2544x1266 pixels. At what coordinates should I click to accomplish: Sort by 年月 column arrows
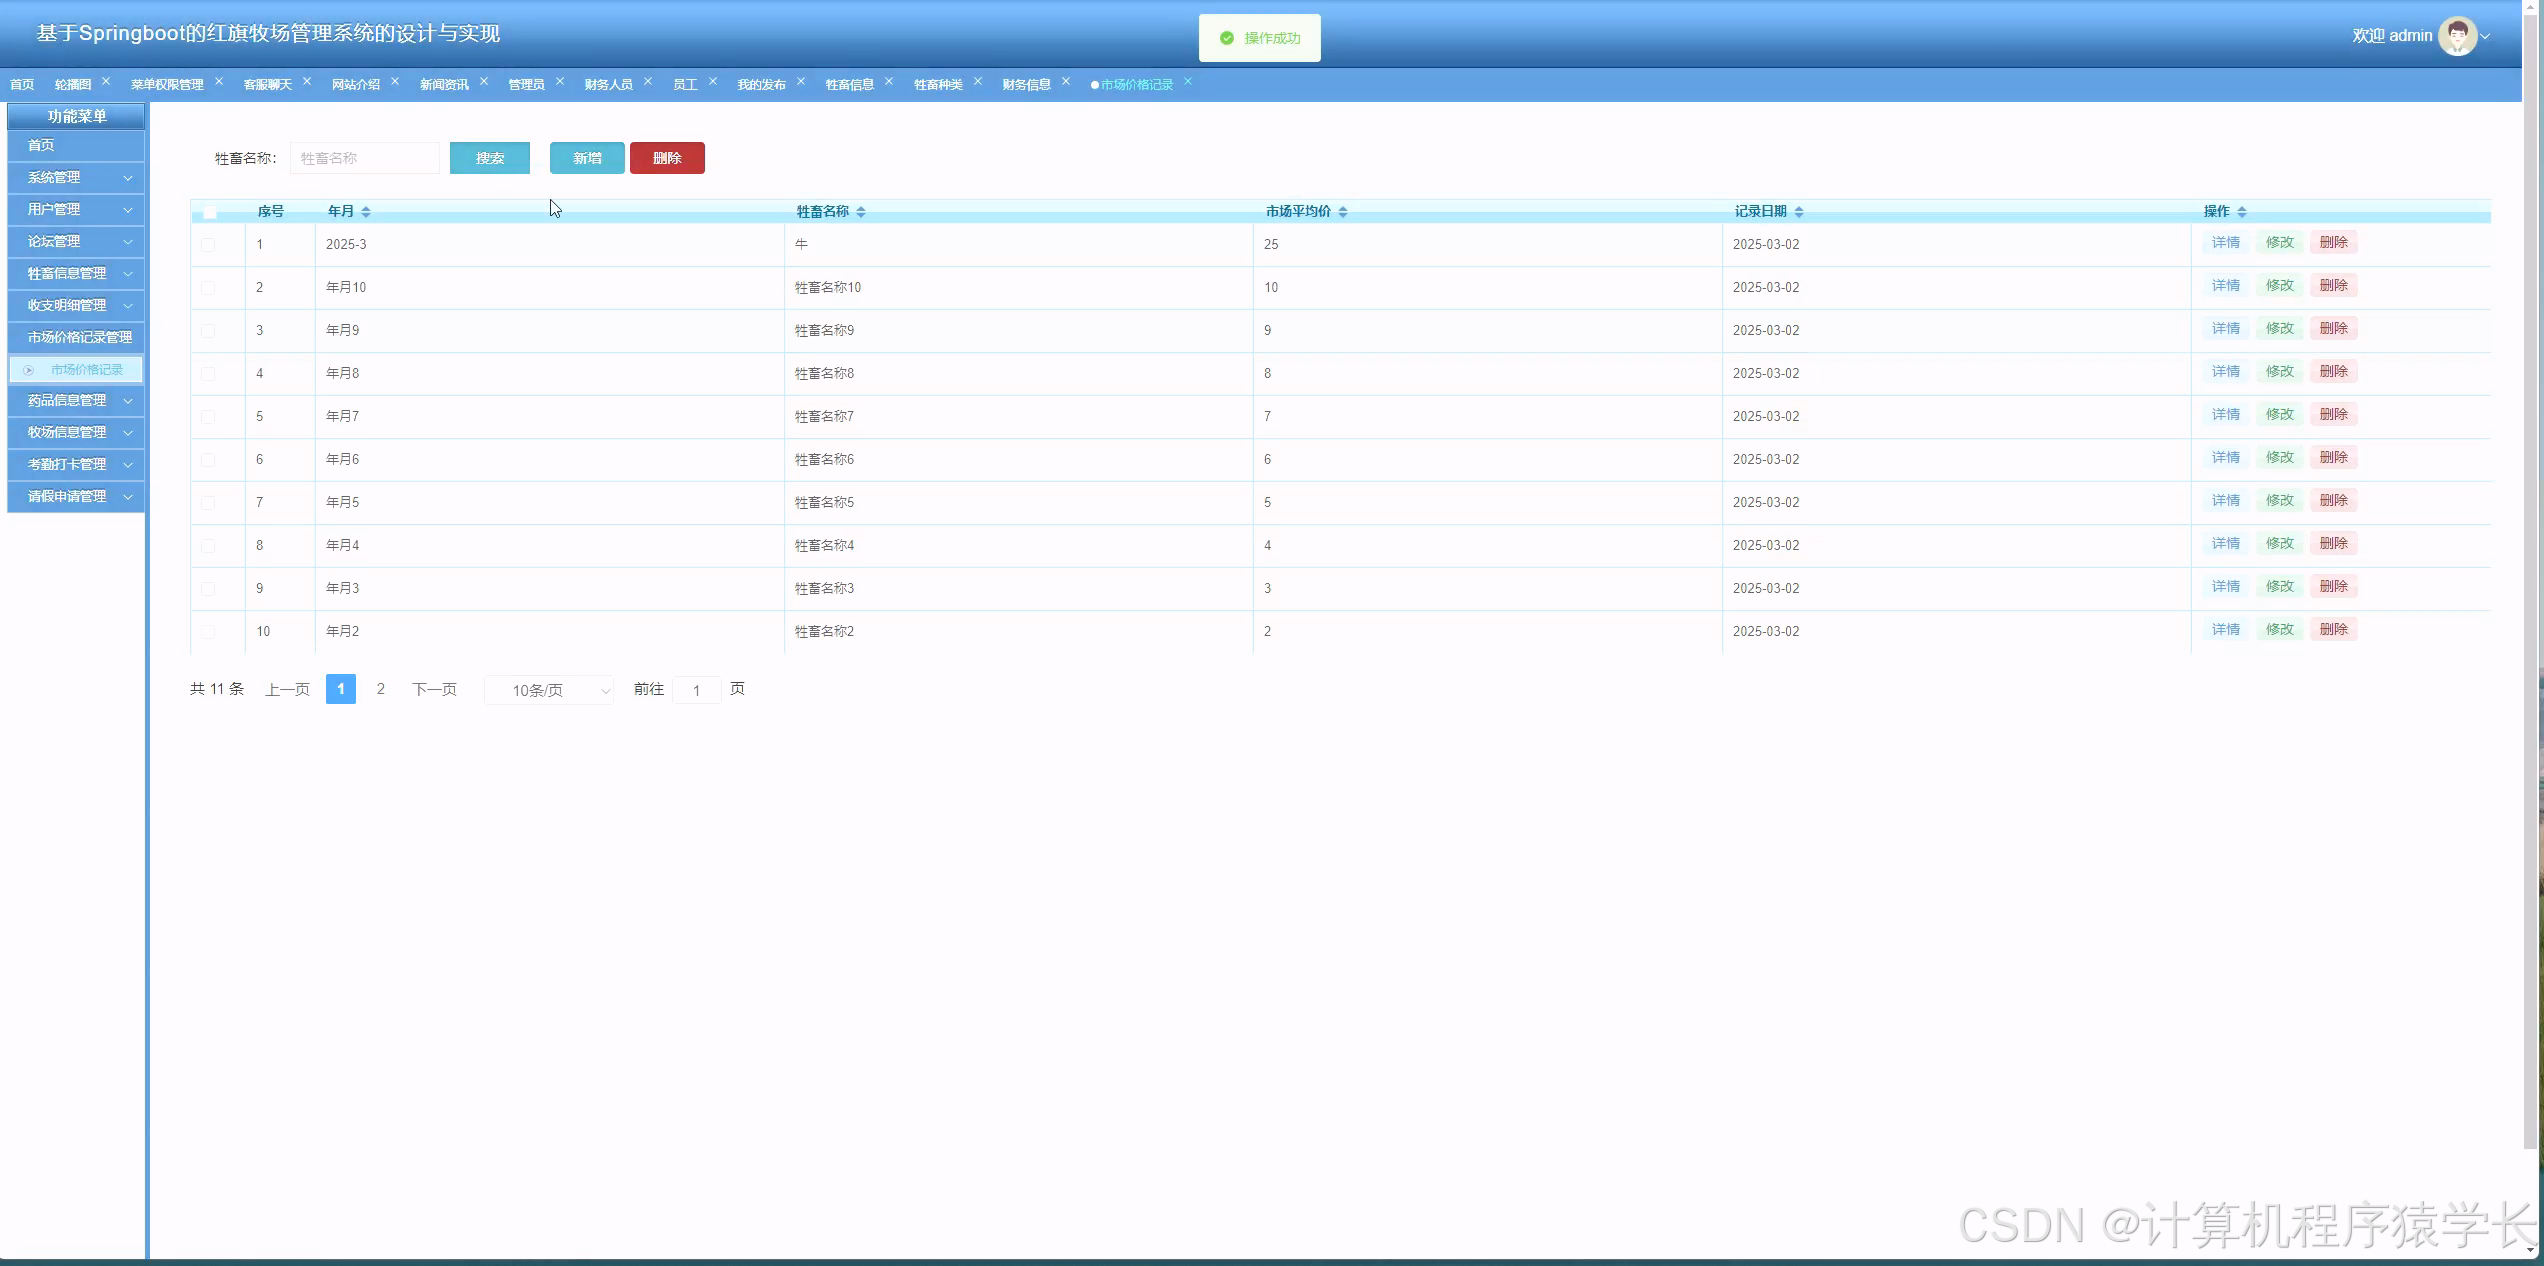click(366, 212)
